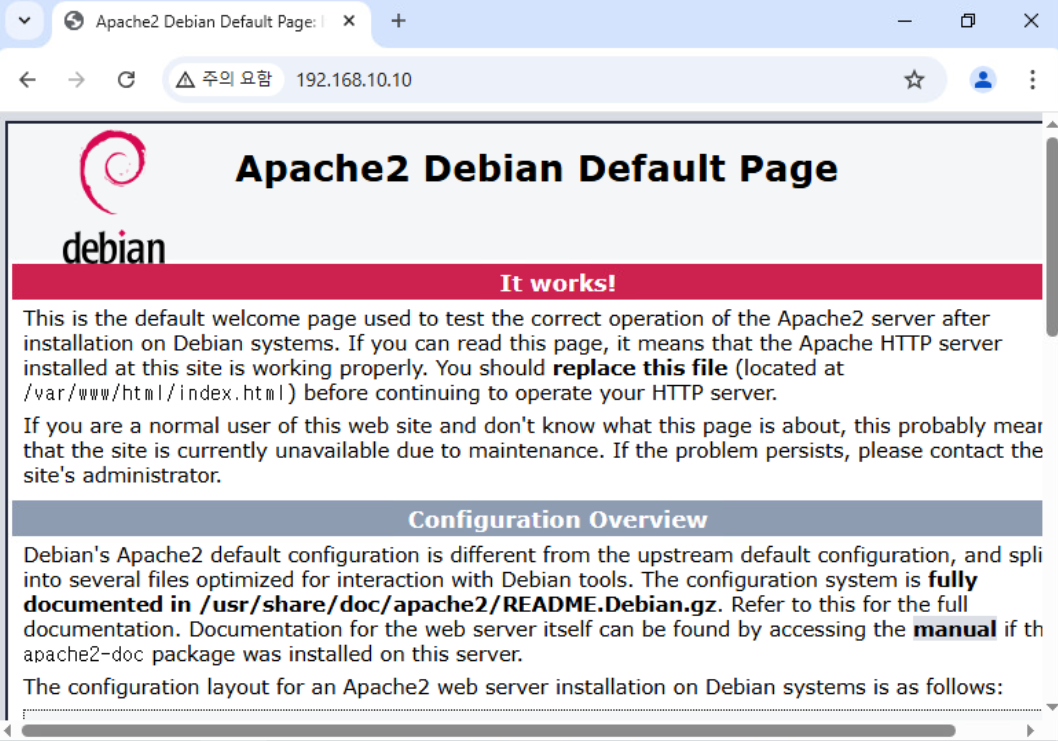The height and width of the screenshot is (741, 1058).
Task: Click the 'apache2-doc' package name text
Action: (84, 654)
